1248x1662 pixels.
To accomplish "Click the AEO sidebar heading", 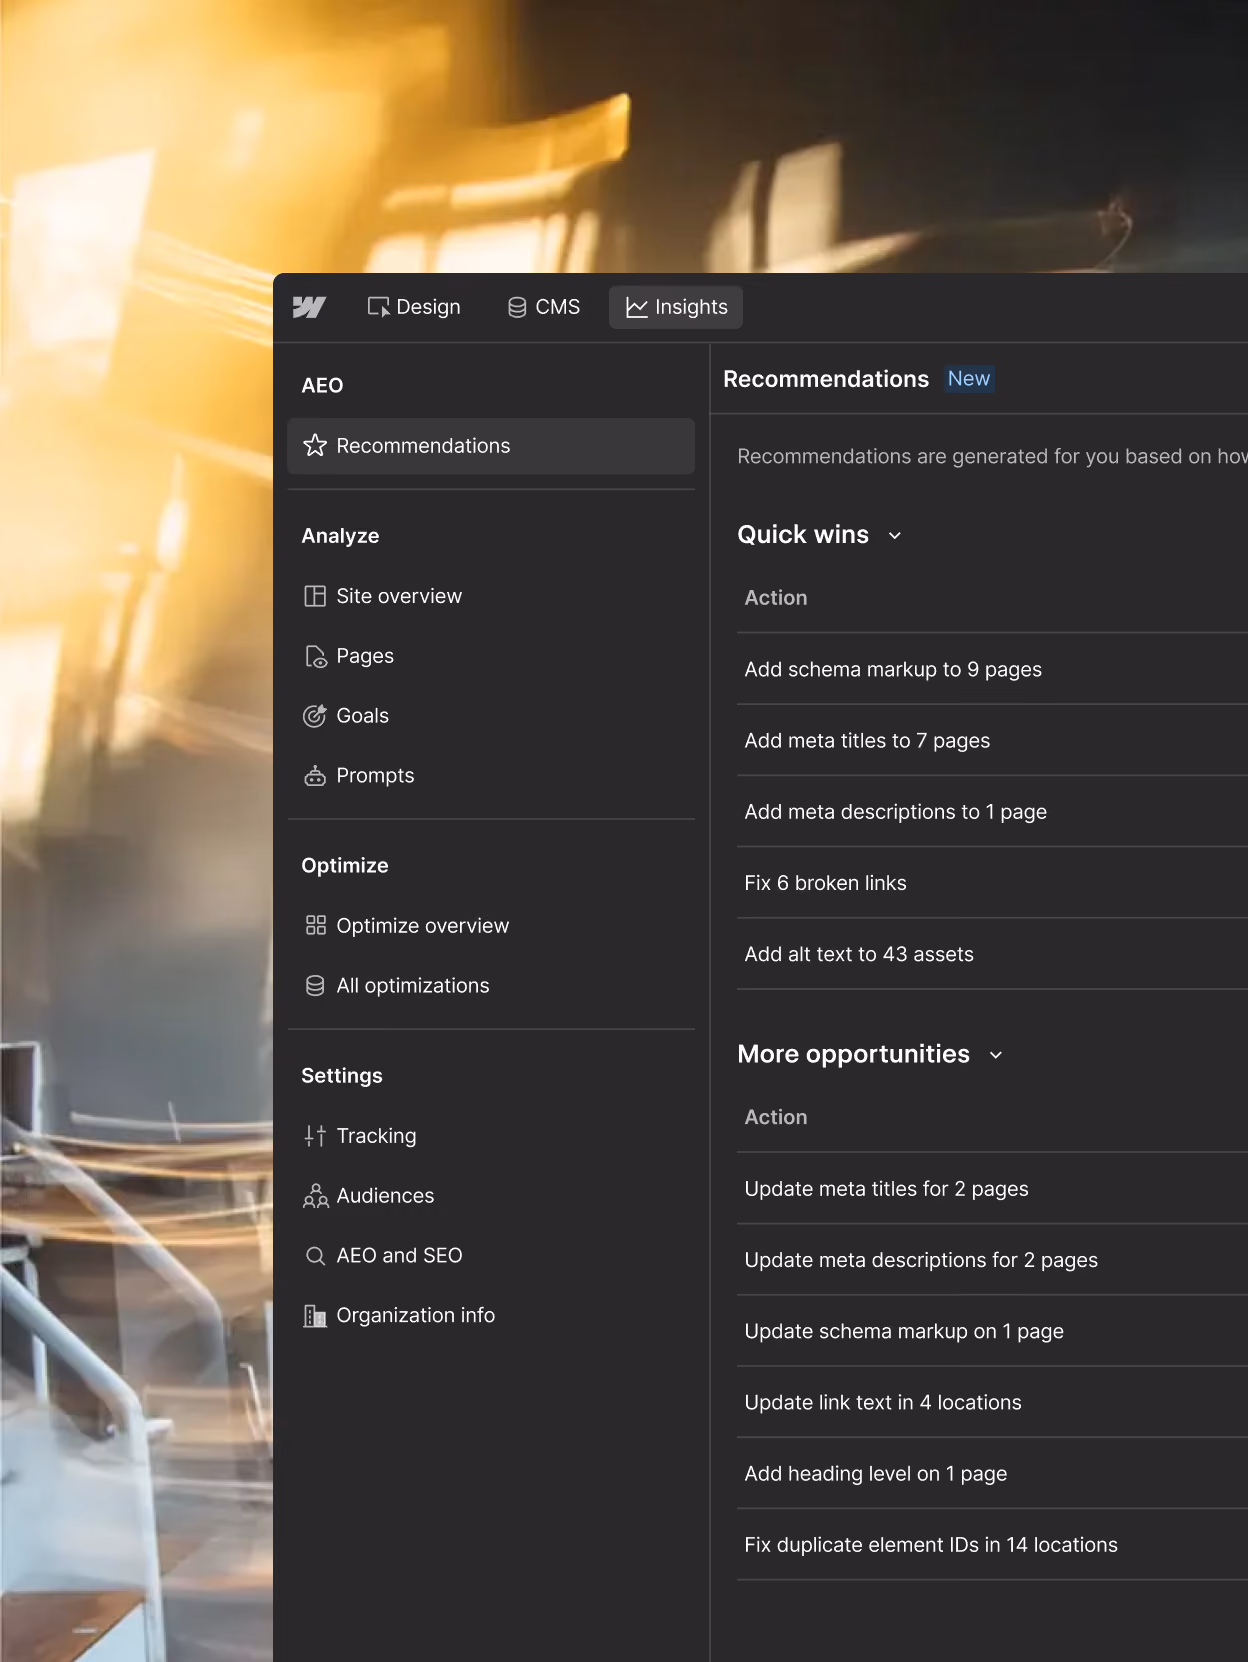I will tap(322, 386).
